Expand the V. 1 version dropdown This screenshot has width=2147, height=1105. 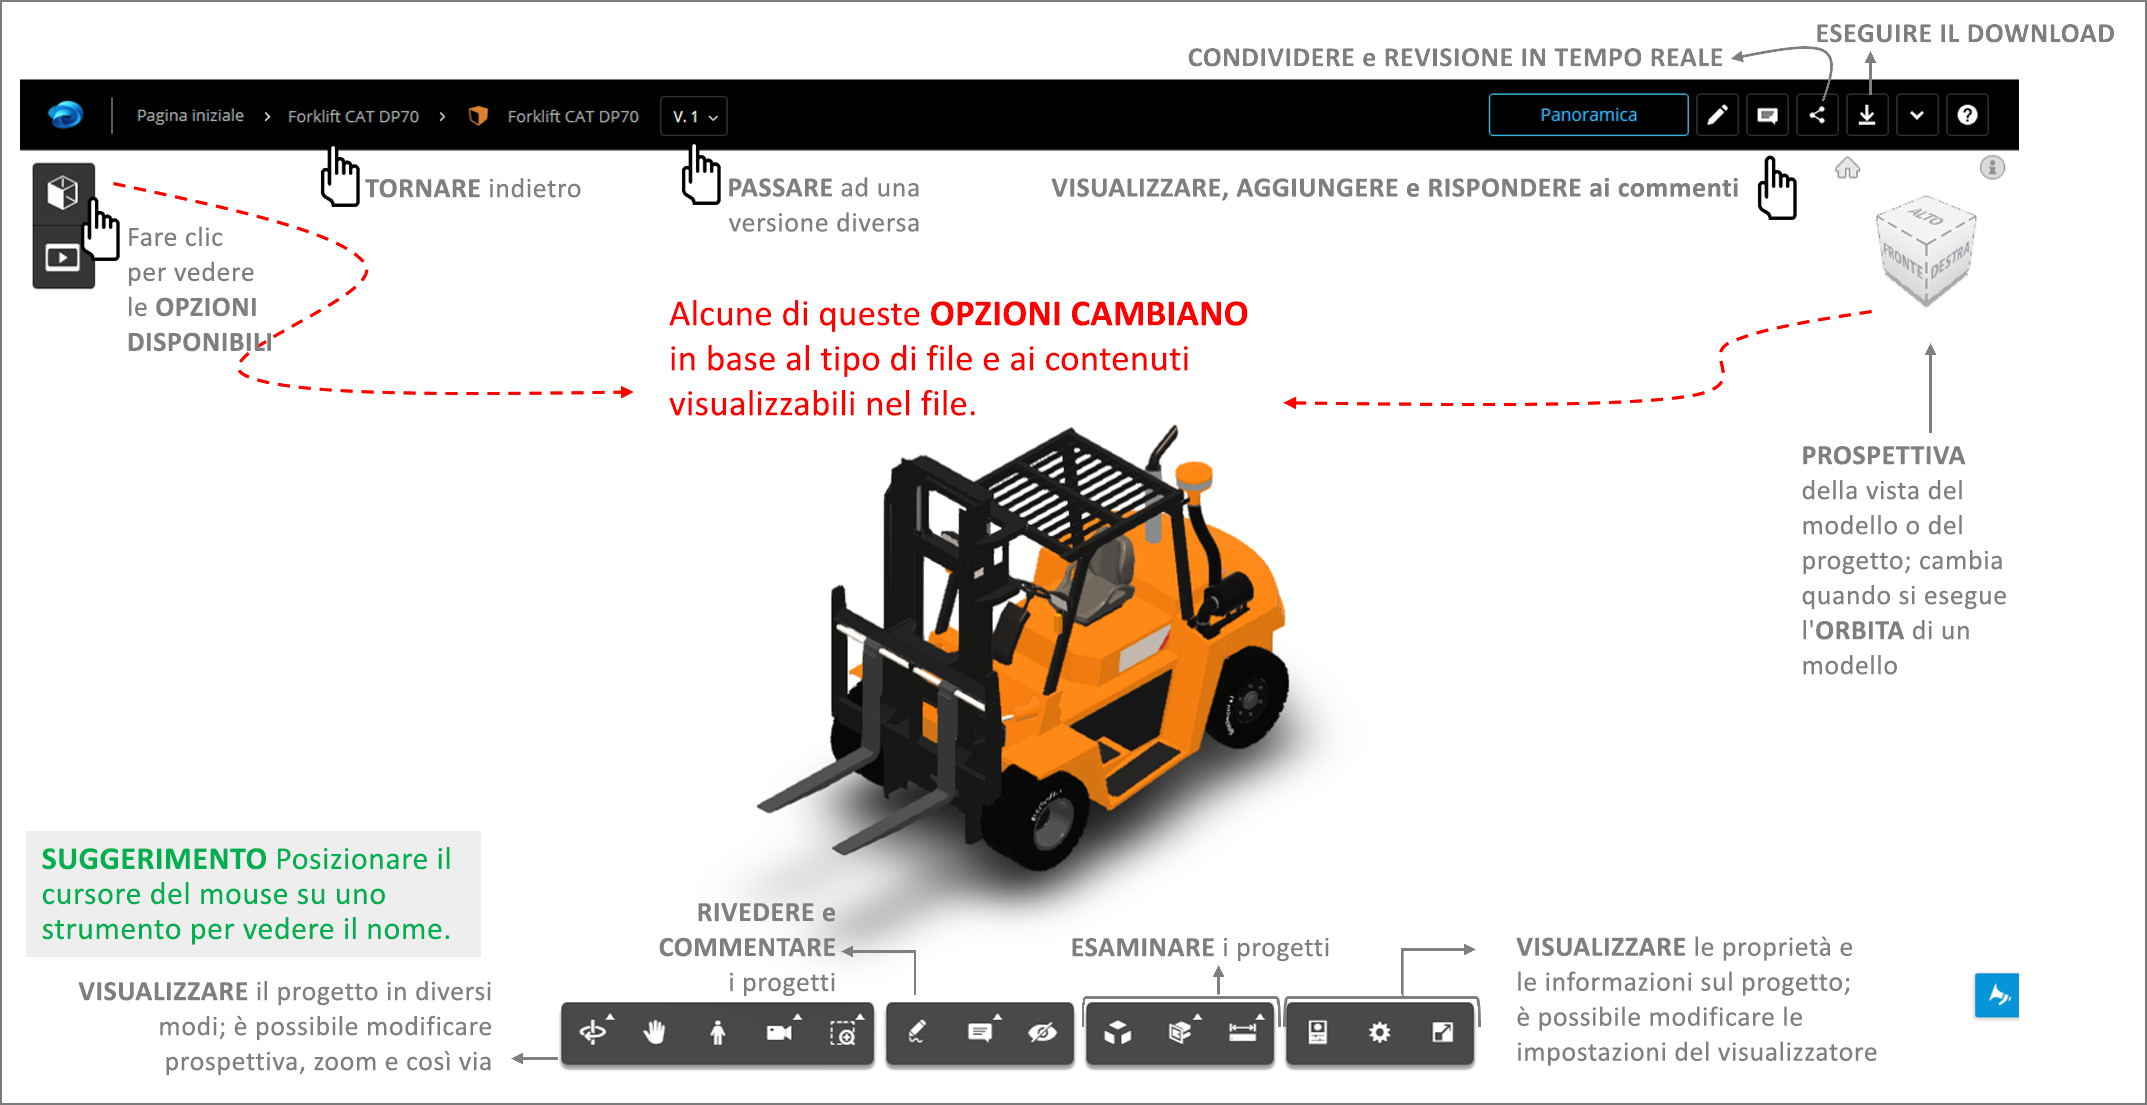(694, 116)
